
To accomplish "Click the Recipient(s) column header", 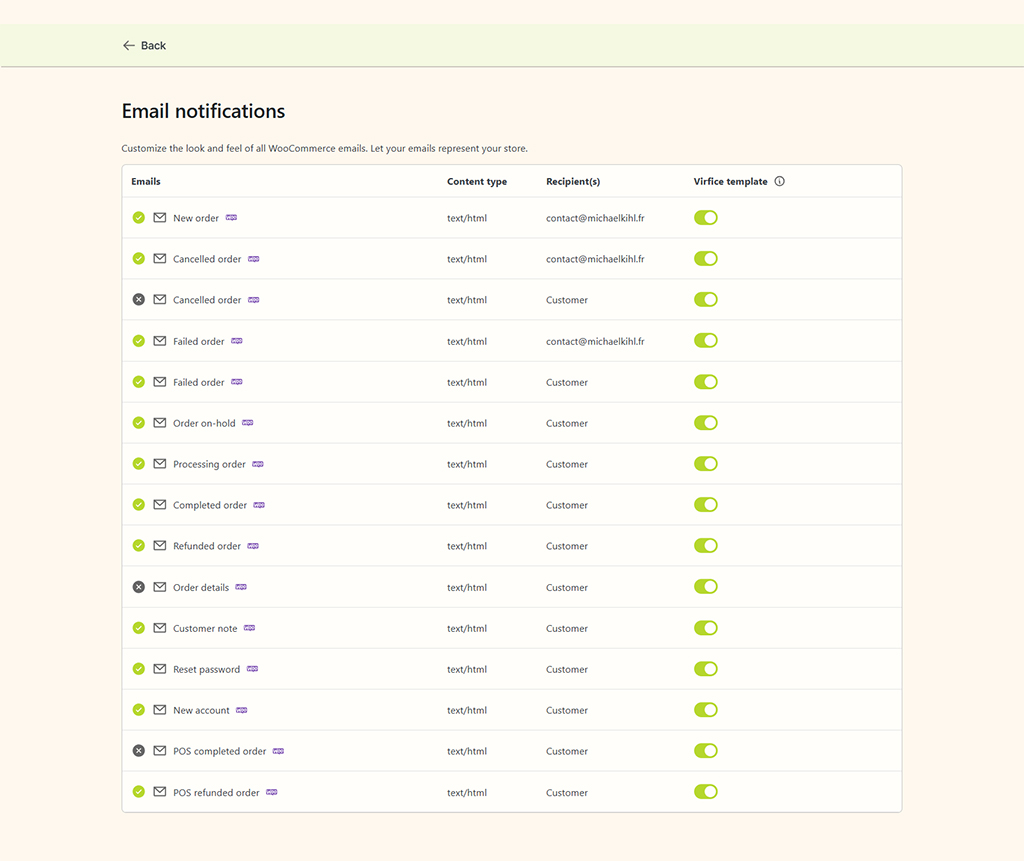I will point(573,182).
